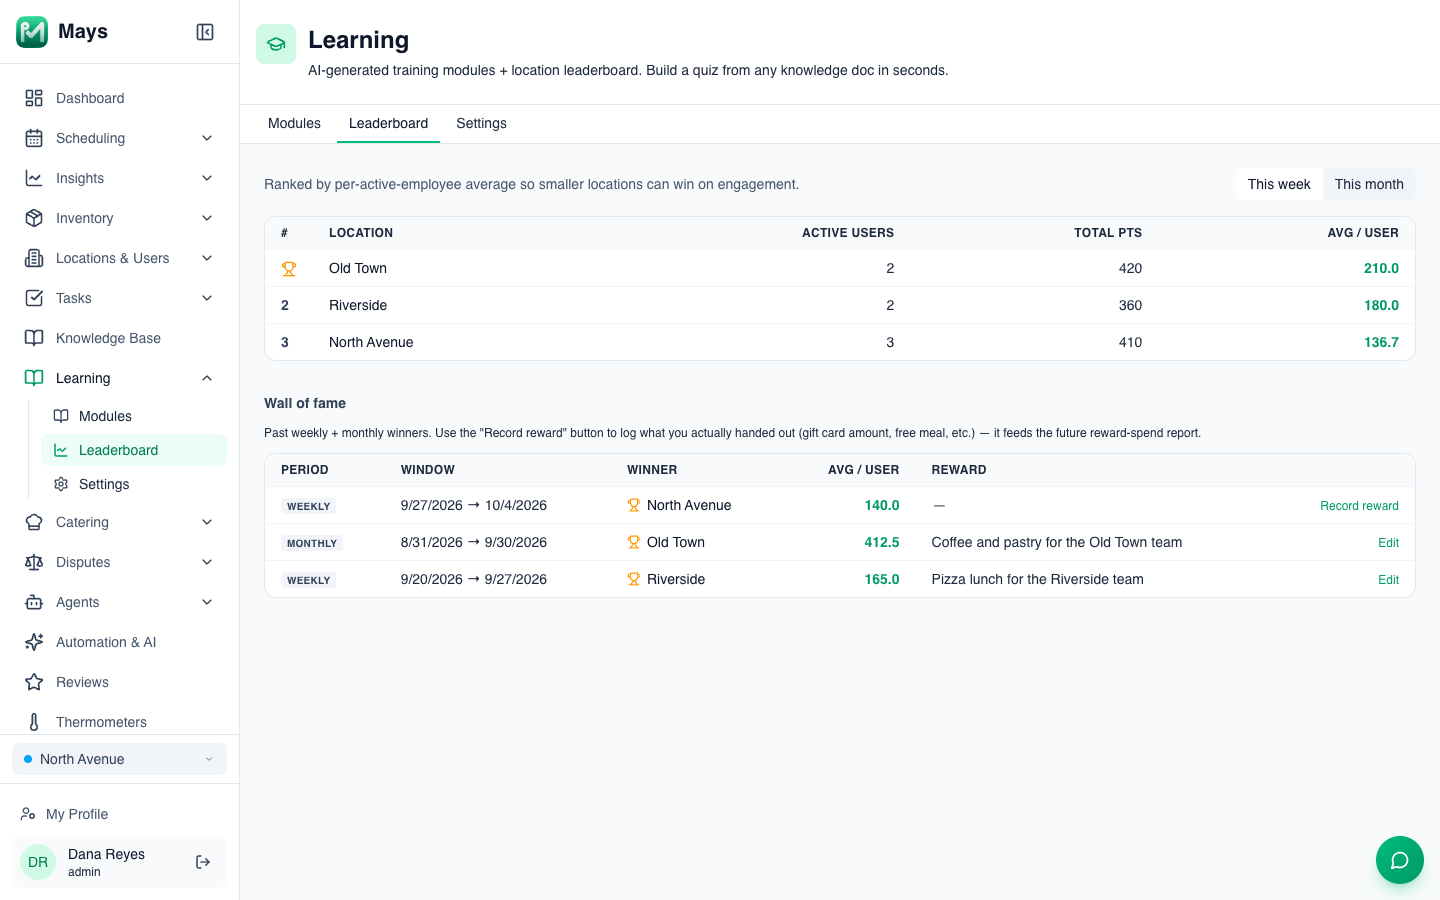Image resolution: width=1440 pixels, height=900 pixels.
Task: Collapse the sidebar panel icon
Action: click(x=205, y=32)
